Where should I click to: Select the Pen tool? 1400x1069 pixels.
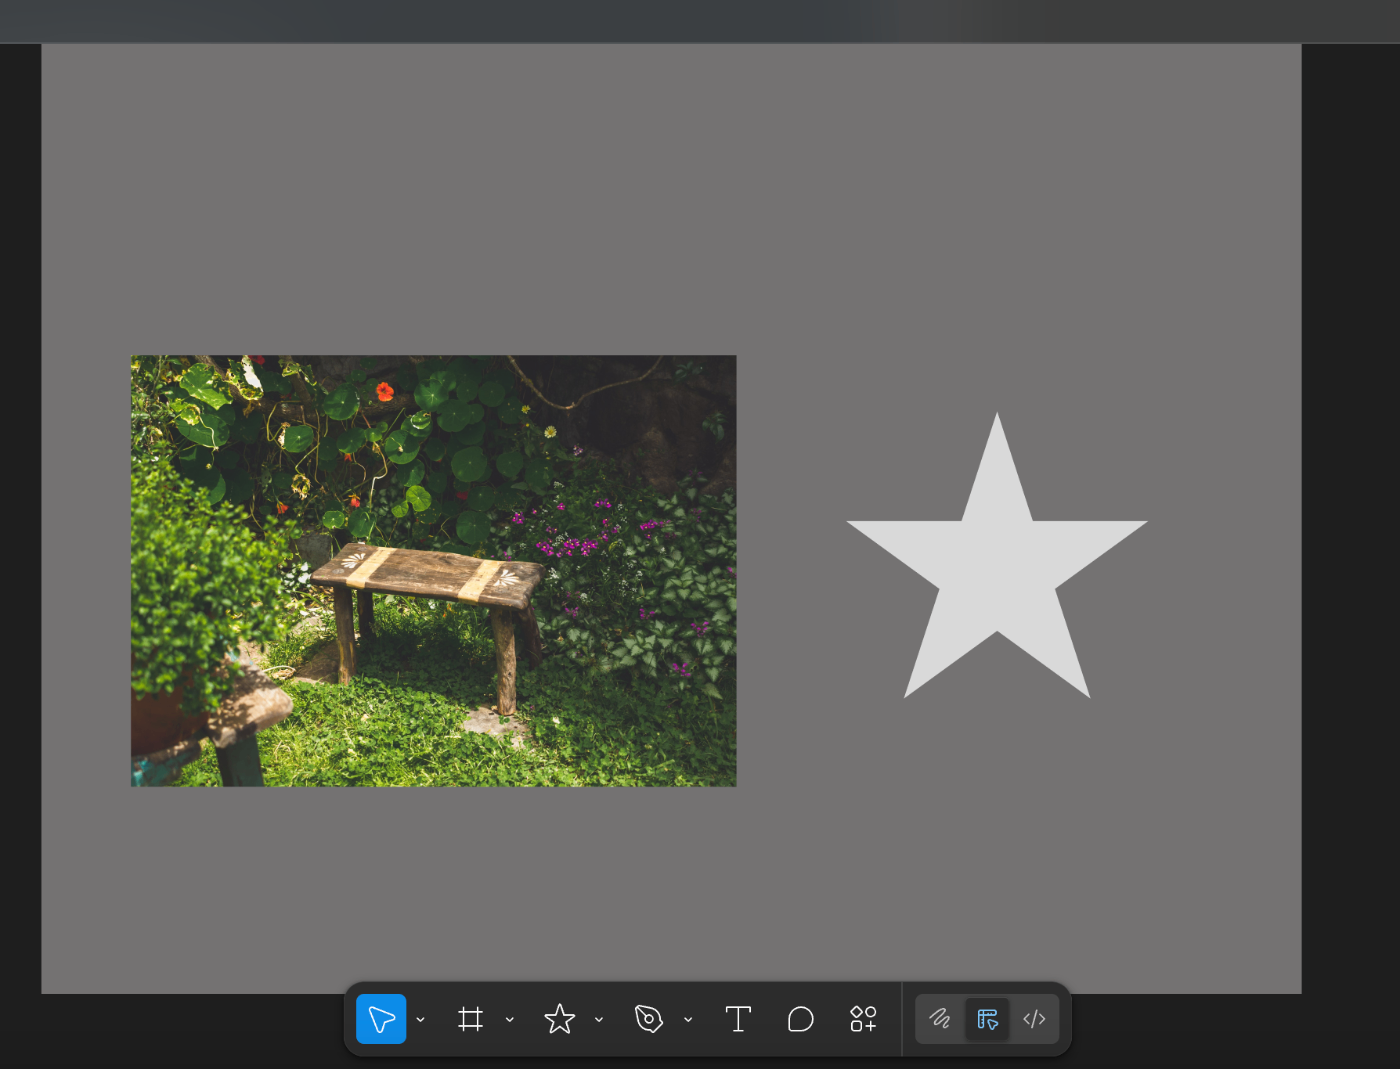649,1019
